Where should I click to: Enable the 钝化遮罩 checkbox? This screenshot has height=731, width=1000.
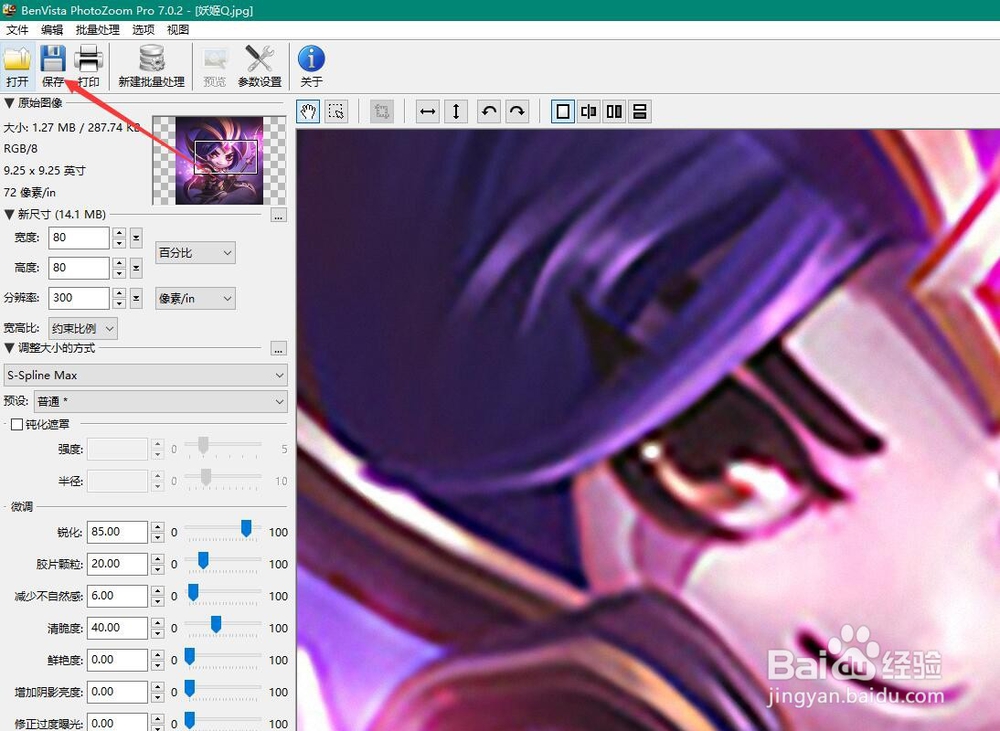point(17,424)
